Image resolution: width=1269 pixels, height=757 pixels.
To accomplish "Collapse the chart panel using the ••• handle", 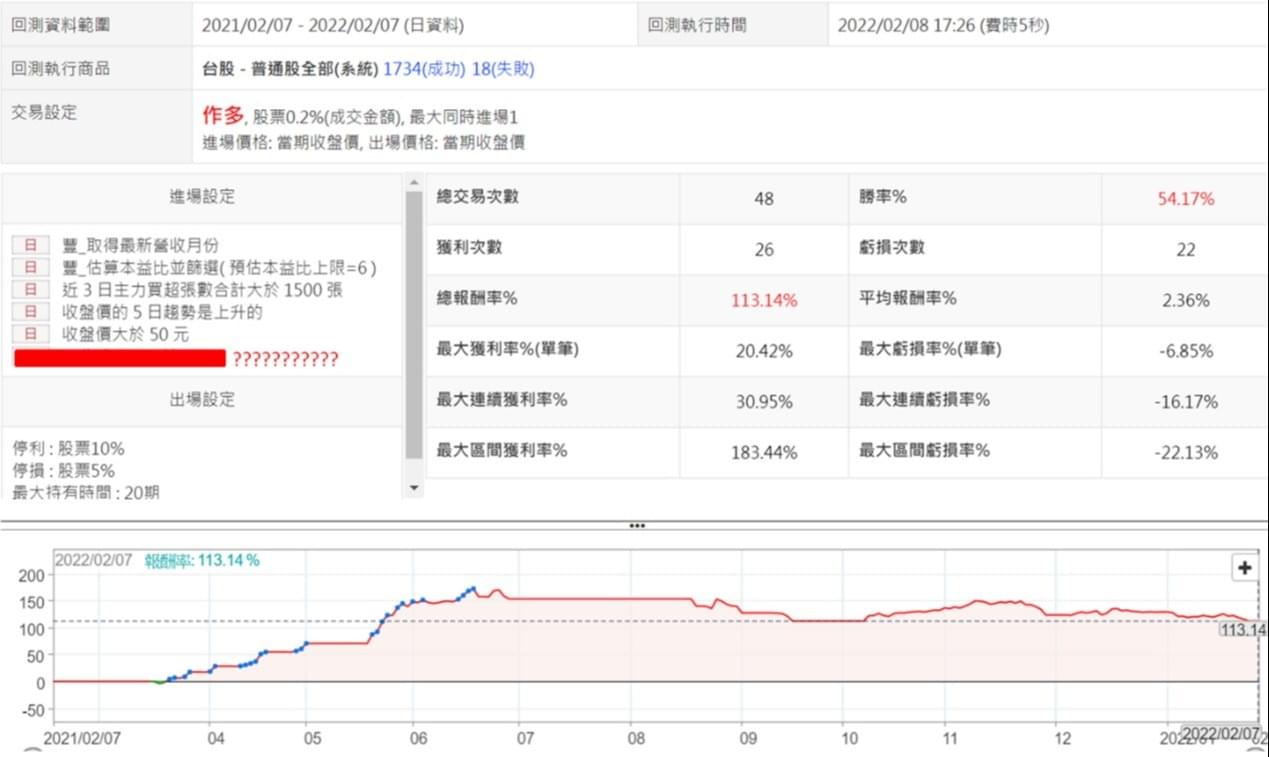I will (x=637, y=524).
